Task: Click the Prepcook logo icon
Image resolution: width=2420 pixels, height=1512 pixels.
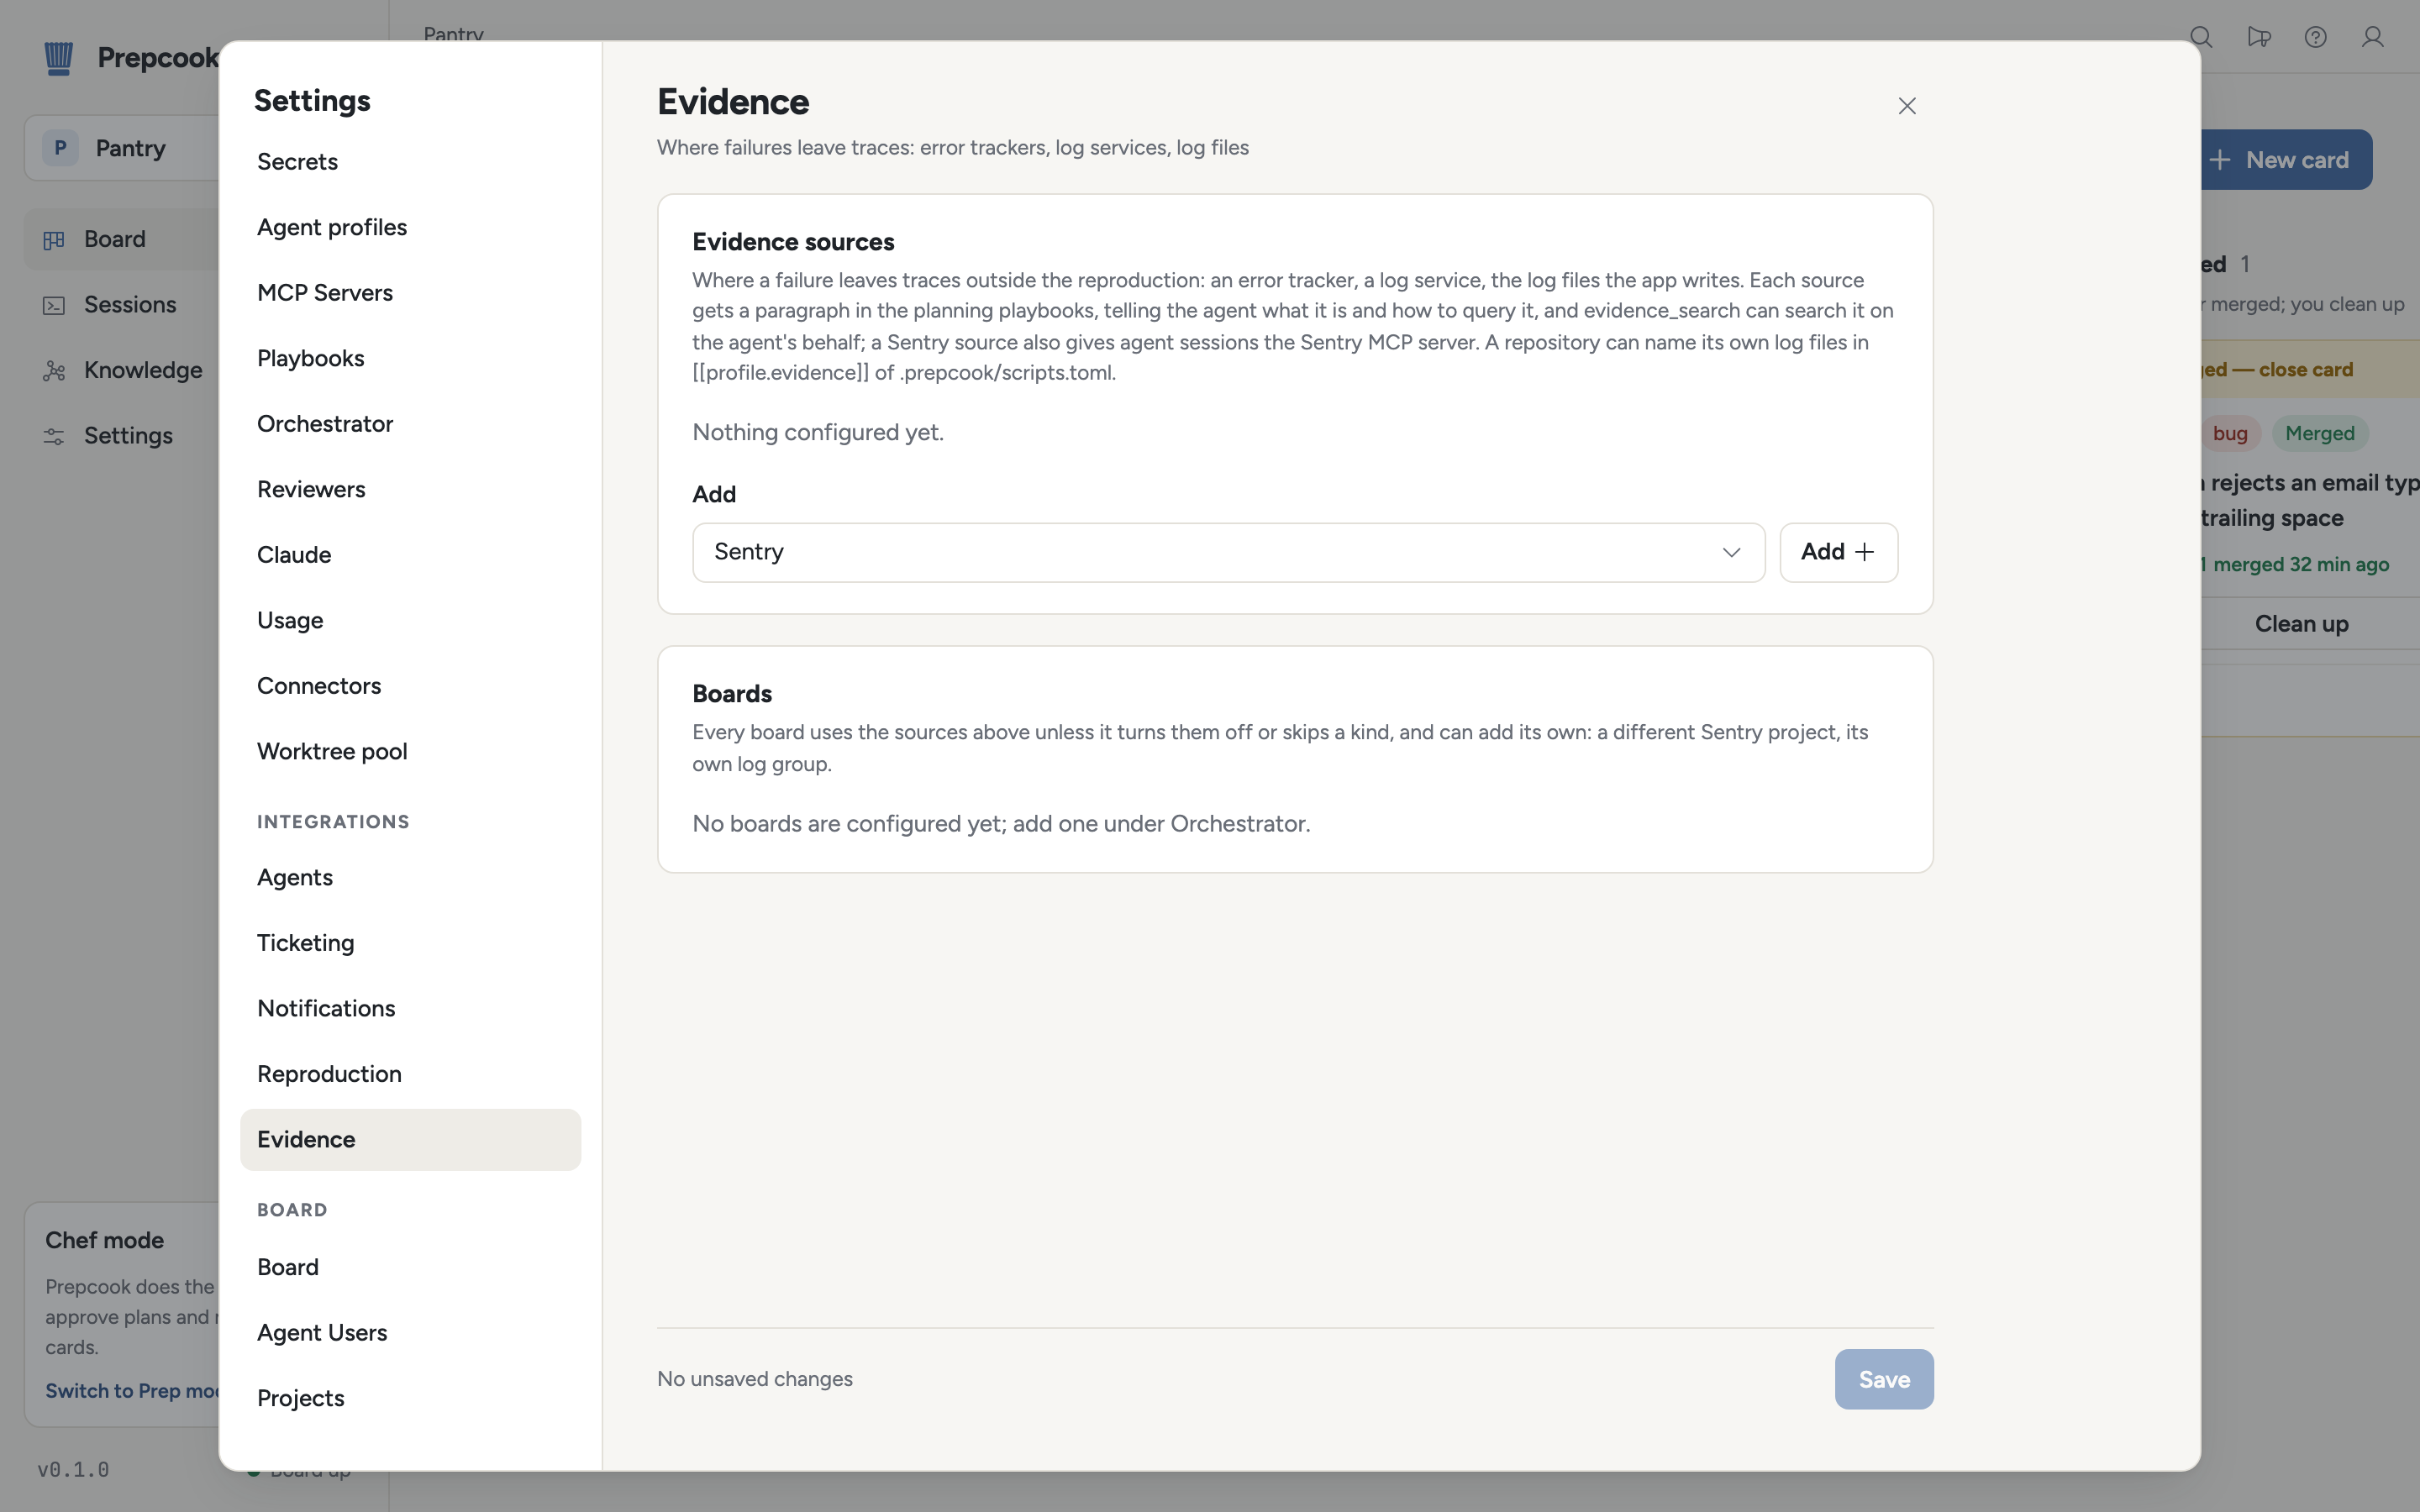Action: pyautogui.click(x=59, y=58)
